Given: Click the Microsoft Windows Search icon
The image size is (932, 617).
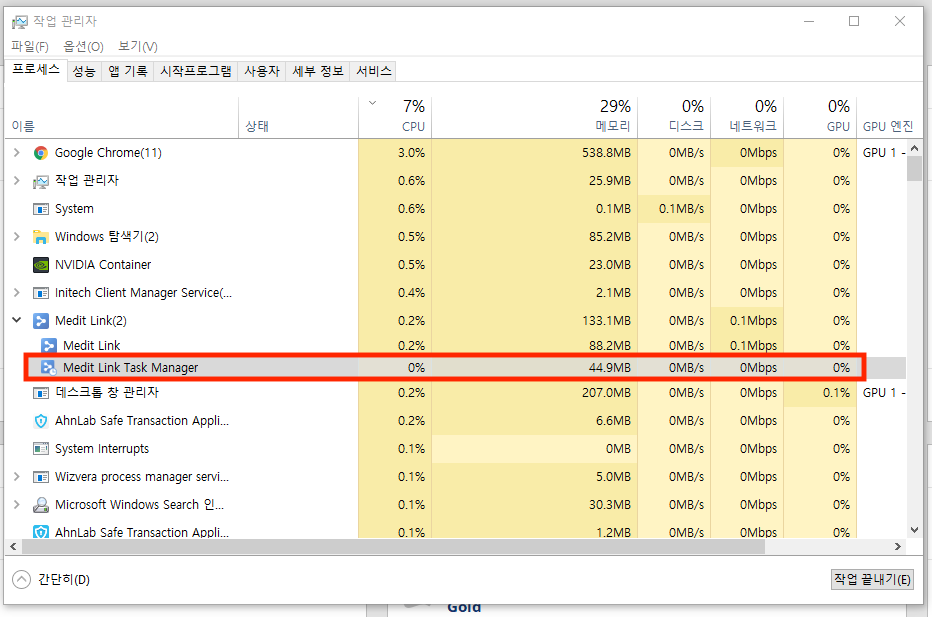Looking at the screenshot, I should pyautogui.click(x=40, y=505).
